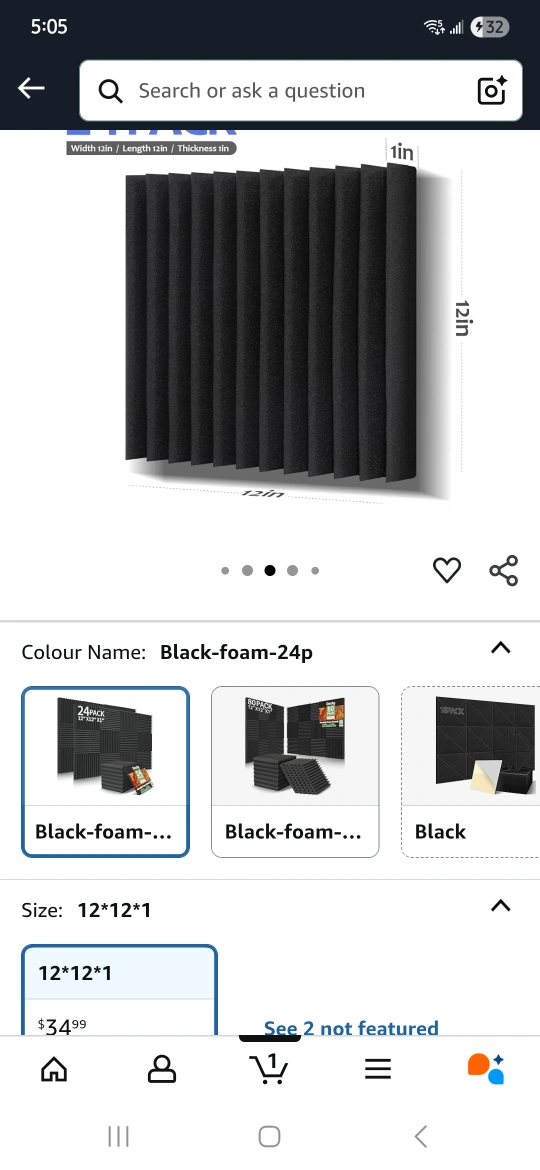This screenshot has height=1170, width=540.
Task: Tap the back arrow in header
Action: click(31, 89)
